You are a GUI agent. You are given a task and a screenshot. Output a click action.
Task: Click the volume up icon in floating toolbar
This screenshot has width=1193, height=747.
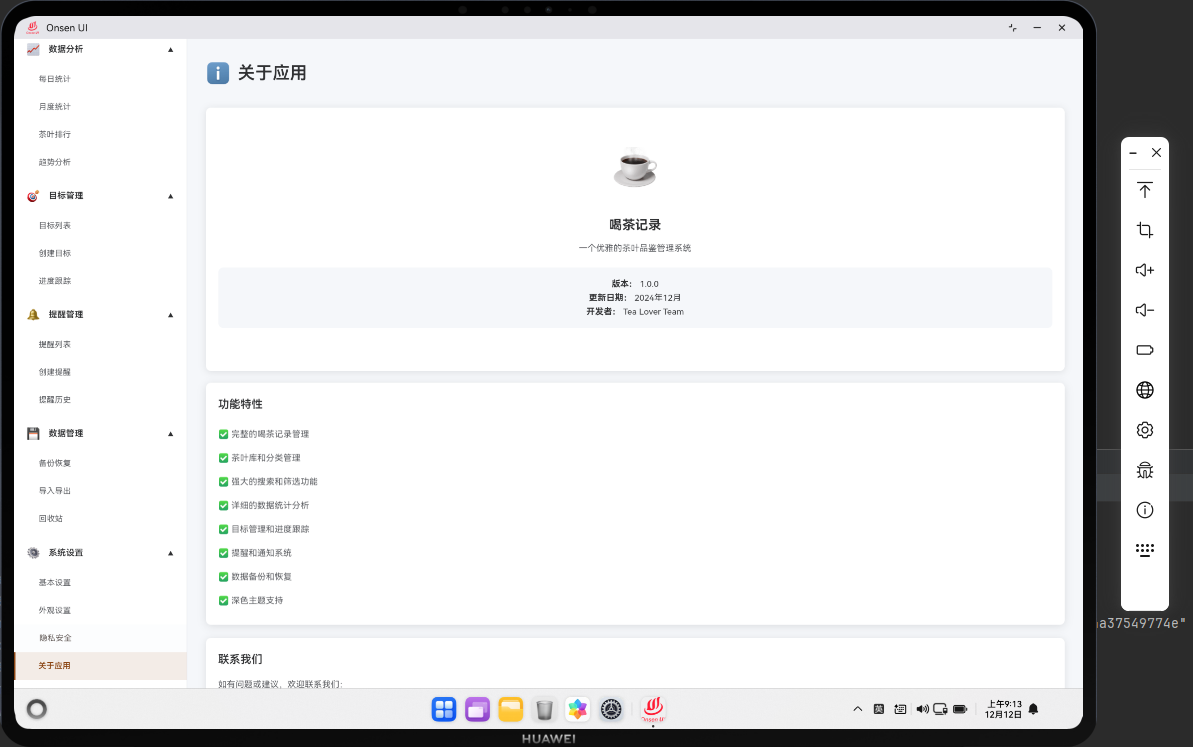coord(1144,270)
